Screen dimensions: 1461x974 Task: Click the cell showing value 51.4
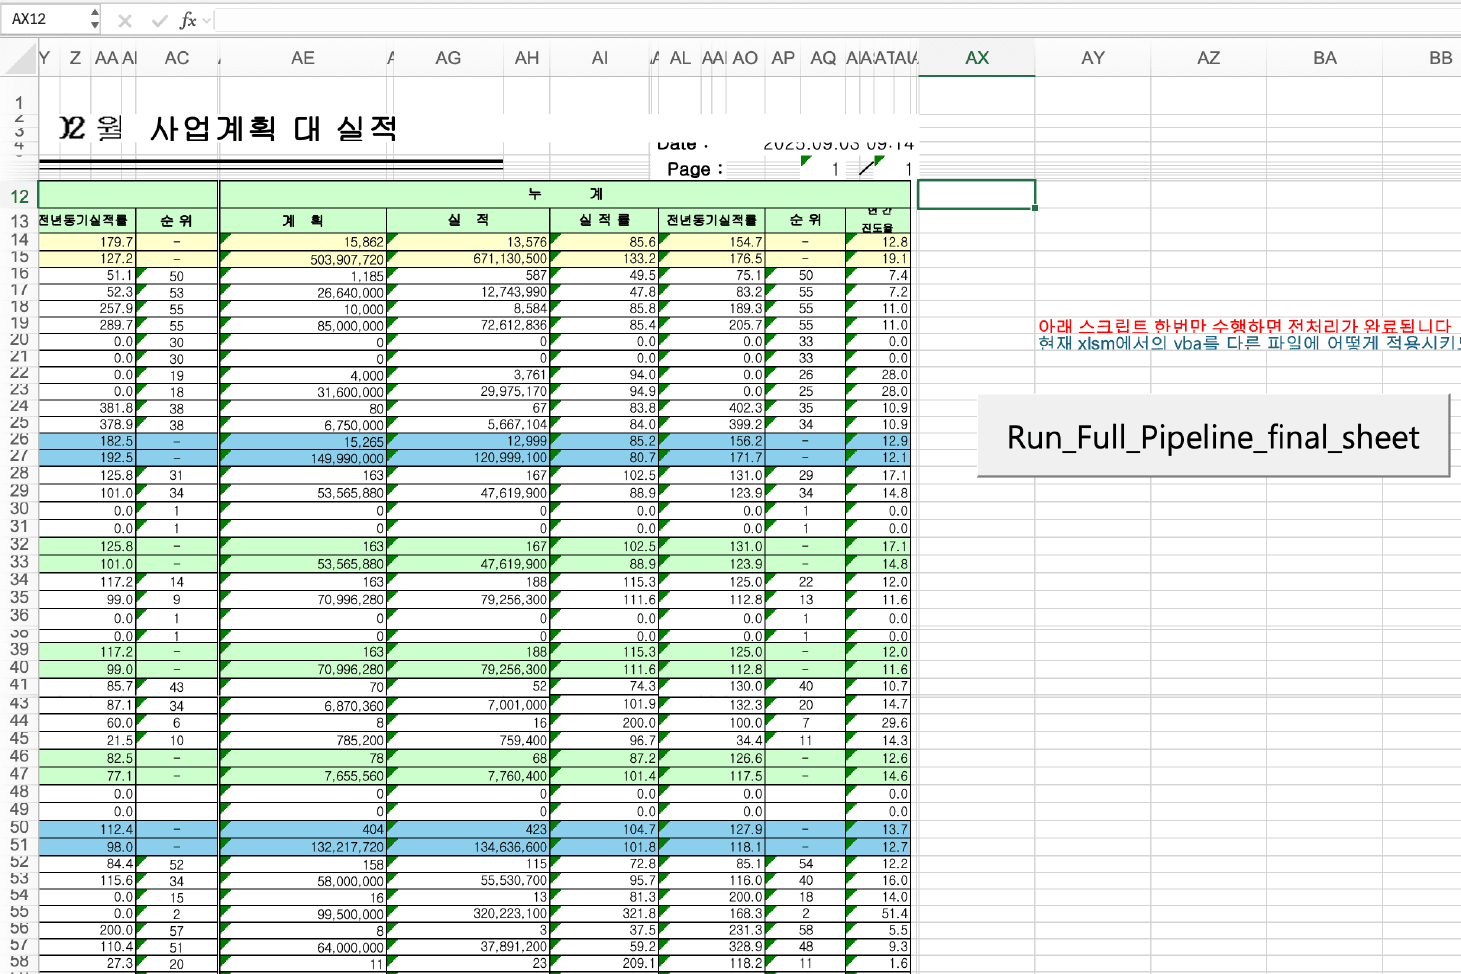[x=878, y=913]
